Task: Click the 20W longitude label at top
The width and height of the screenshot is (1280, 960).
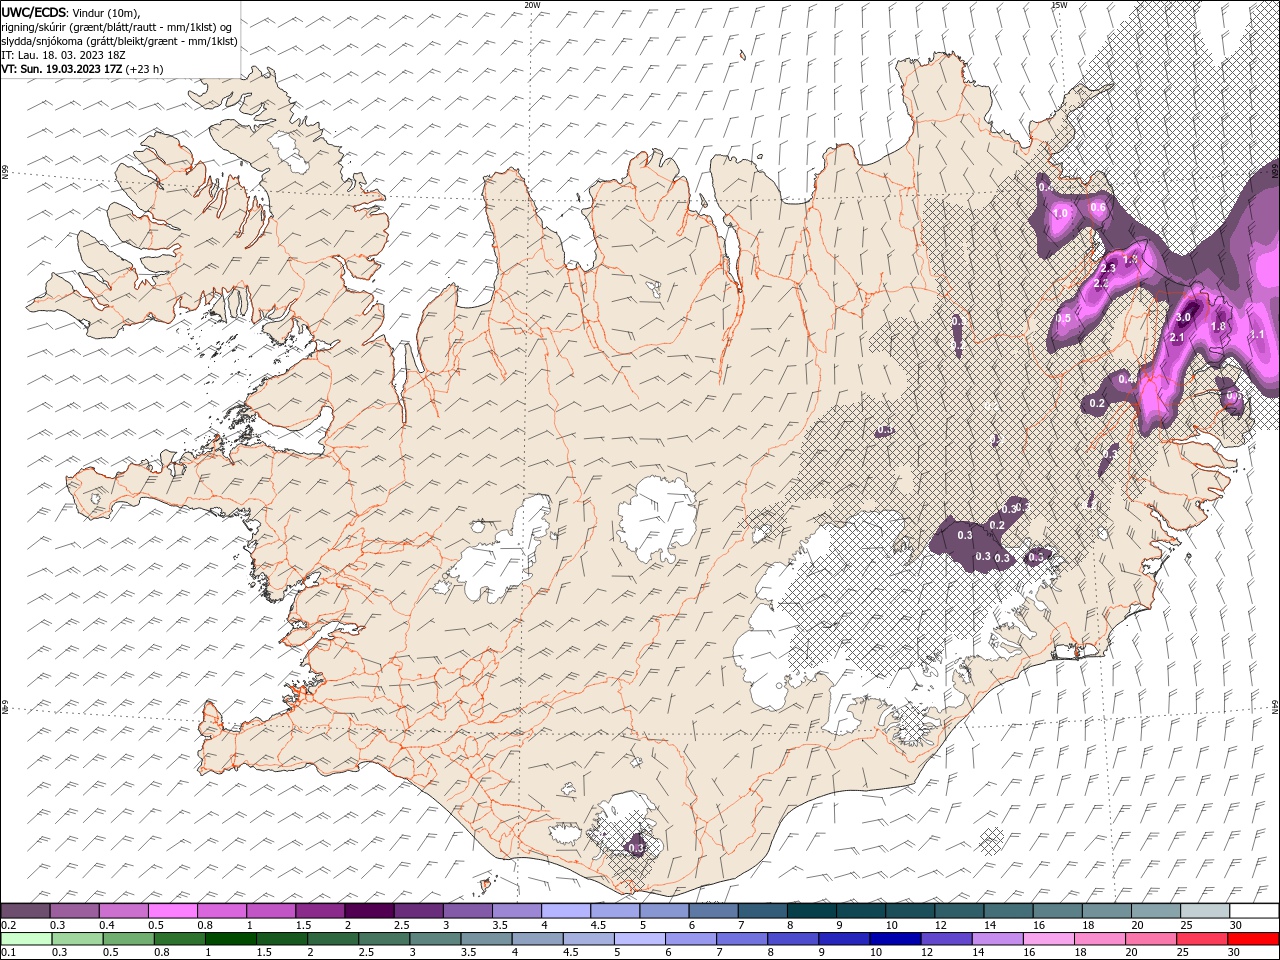Action: click(x=532, y=5)
